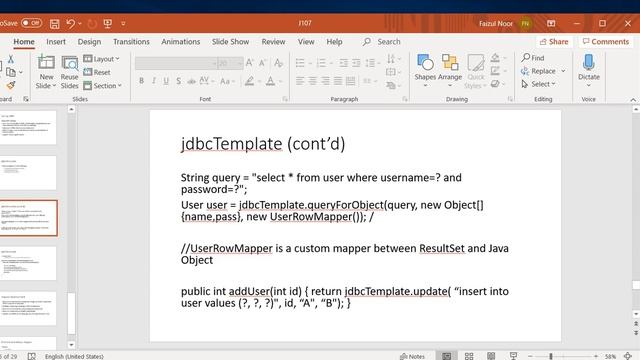Open the Home ribbon tab

tap(24, 42)
